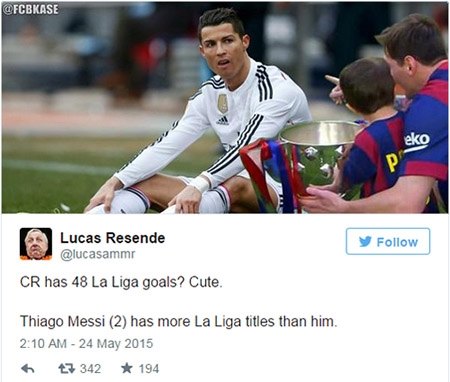Screen dimensions: 450x382
Task: Click the Adidas logo on white jersey
Action: point(222,120)
